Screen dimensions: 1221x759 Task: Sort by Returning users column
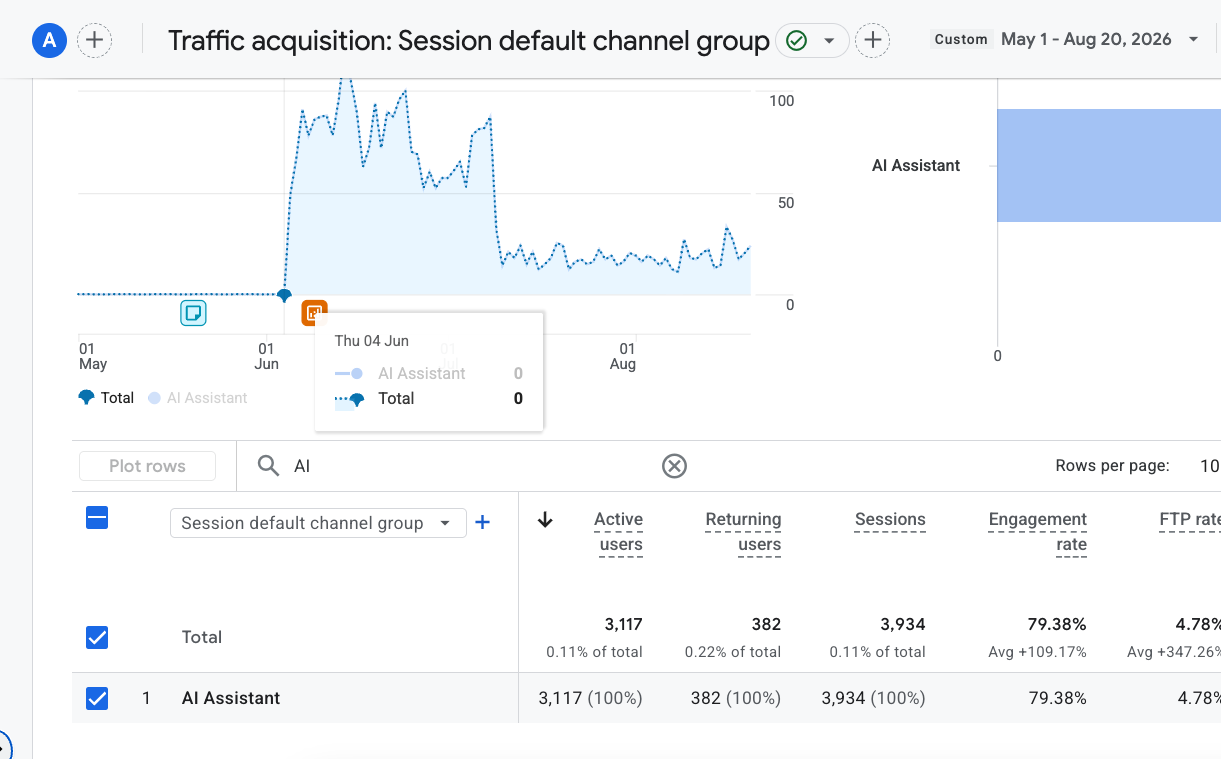[743, 532]
